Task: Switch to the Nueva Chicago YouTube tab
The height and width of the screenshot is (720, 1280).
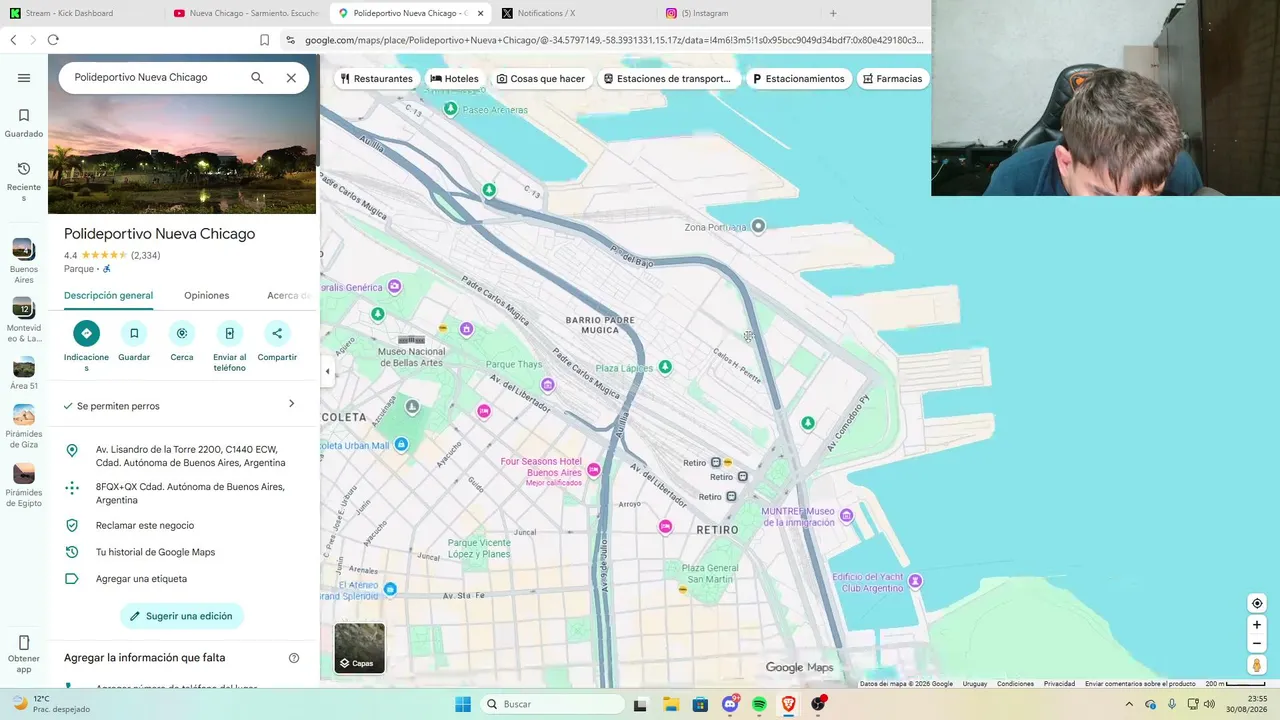Action: pos(245,13)
